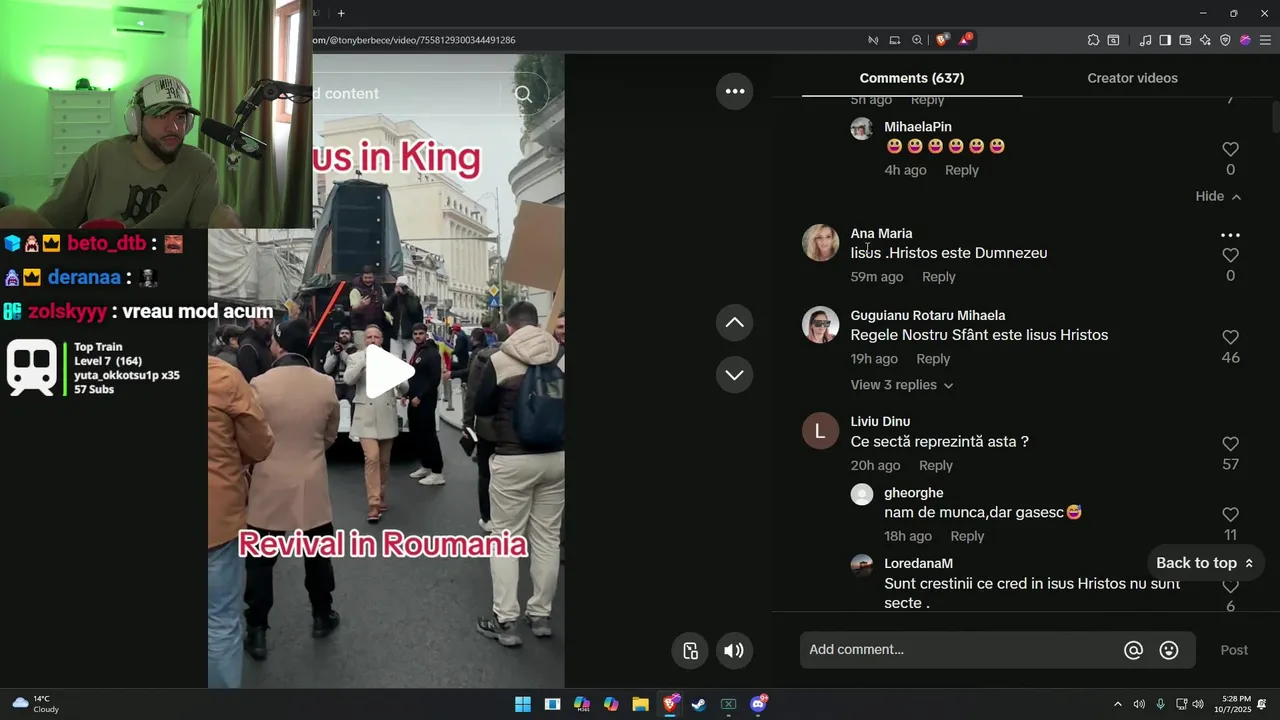
Task: Open the Brave Shields icon in address bar
Action: pyautogui.click(x=942, y=40)
